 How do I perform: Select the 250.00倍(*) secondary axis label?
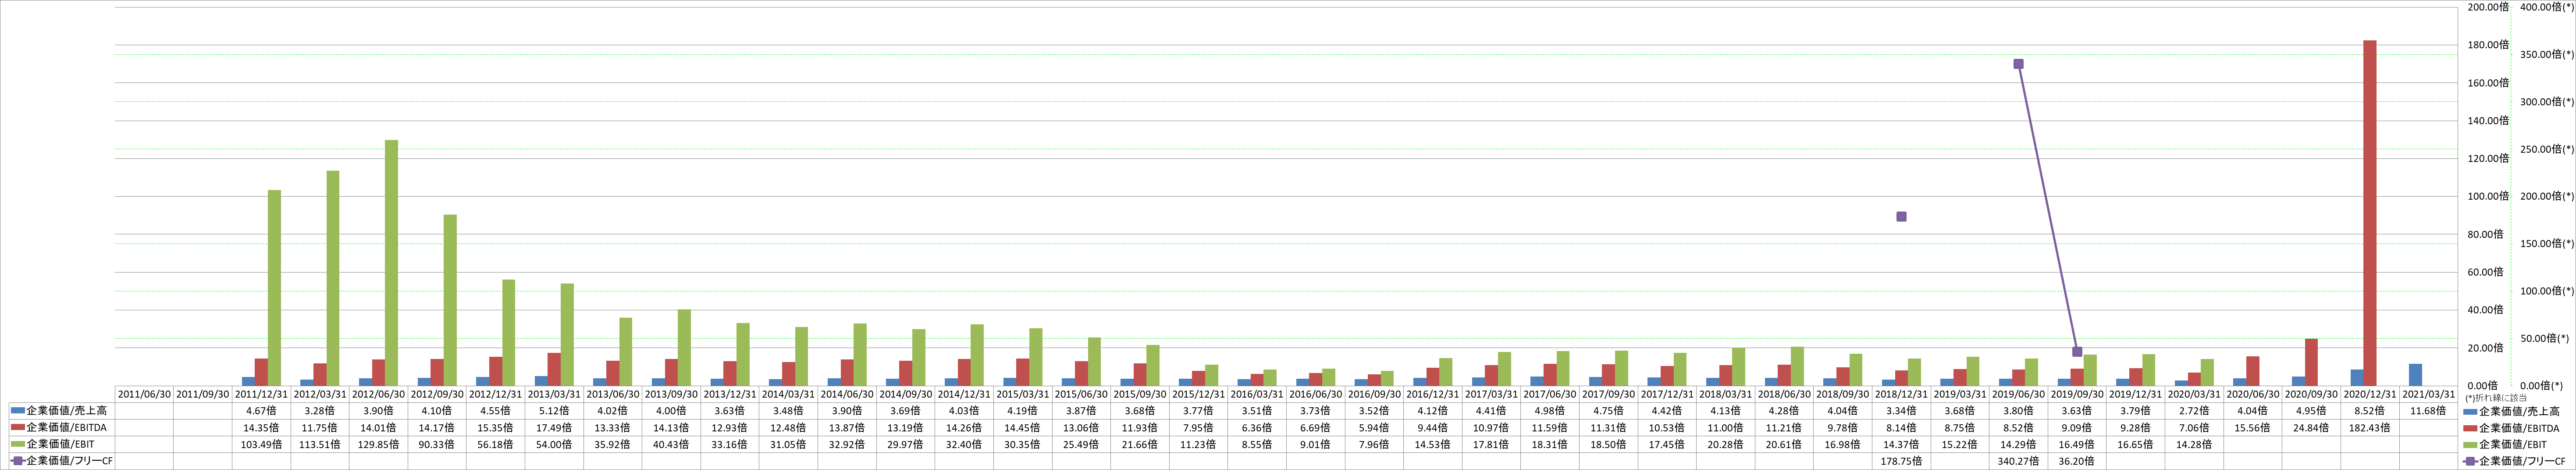point(2546,149)
